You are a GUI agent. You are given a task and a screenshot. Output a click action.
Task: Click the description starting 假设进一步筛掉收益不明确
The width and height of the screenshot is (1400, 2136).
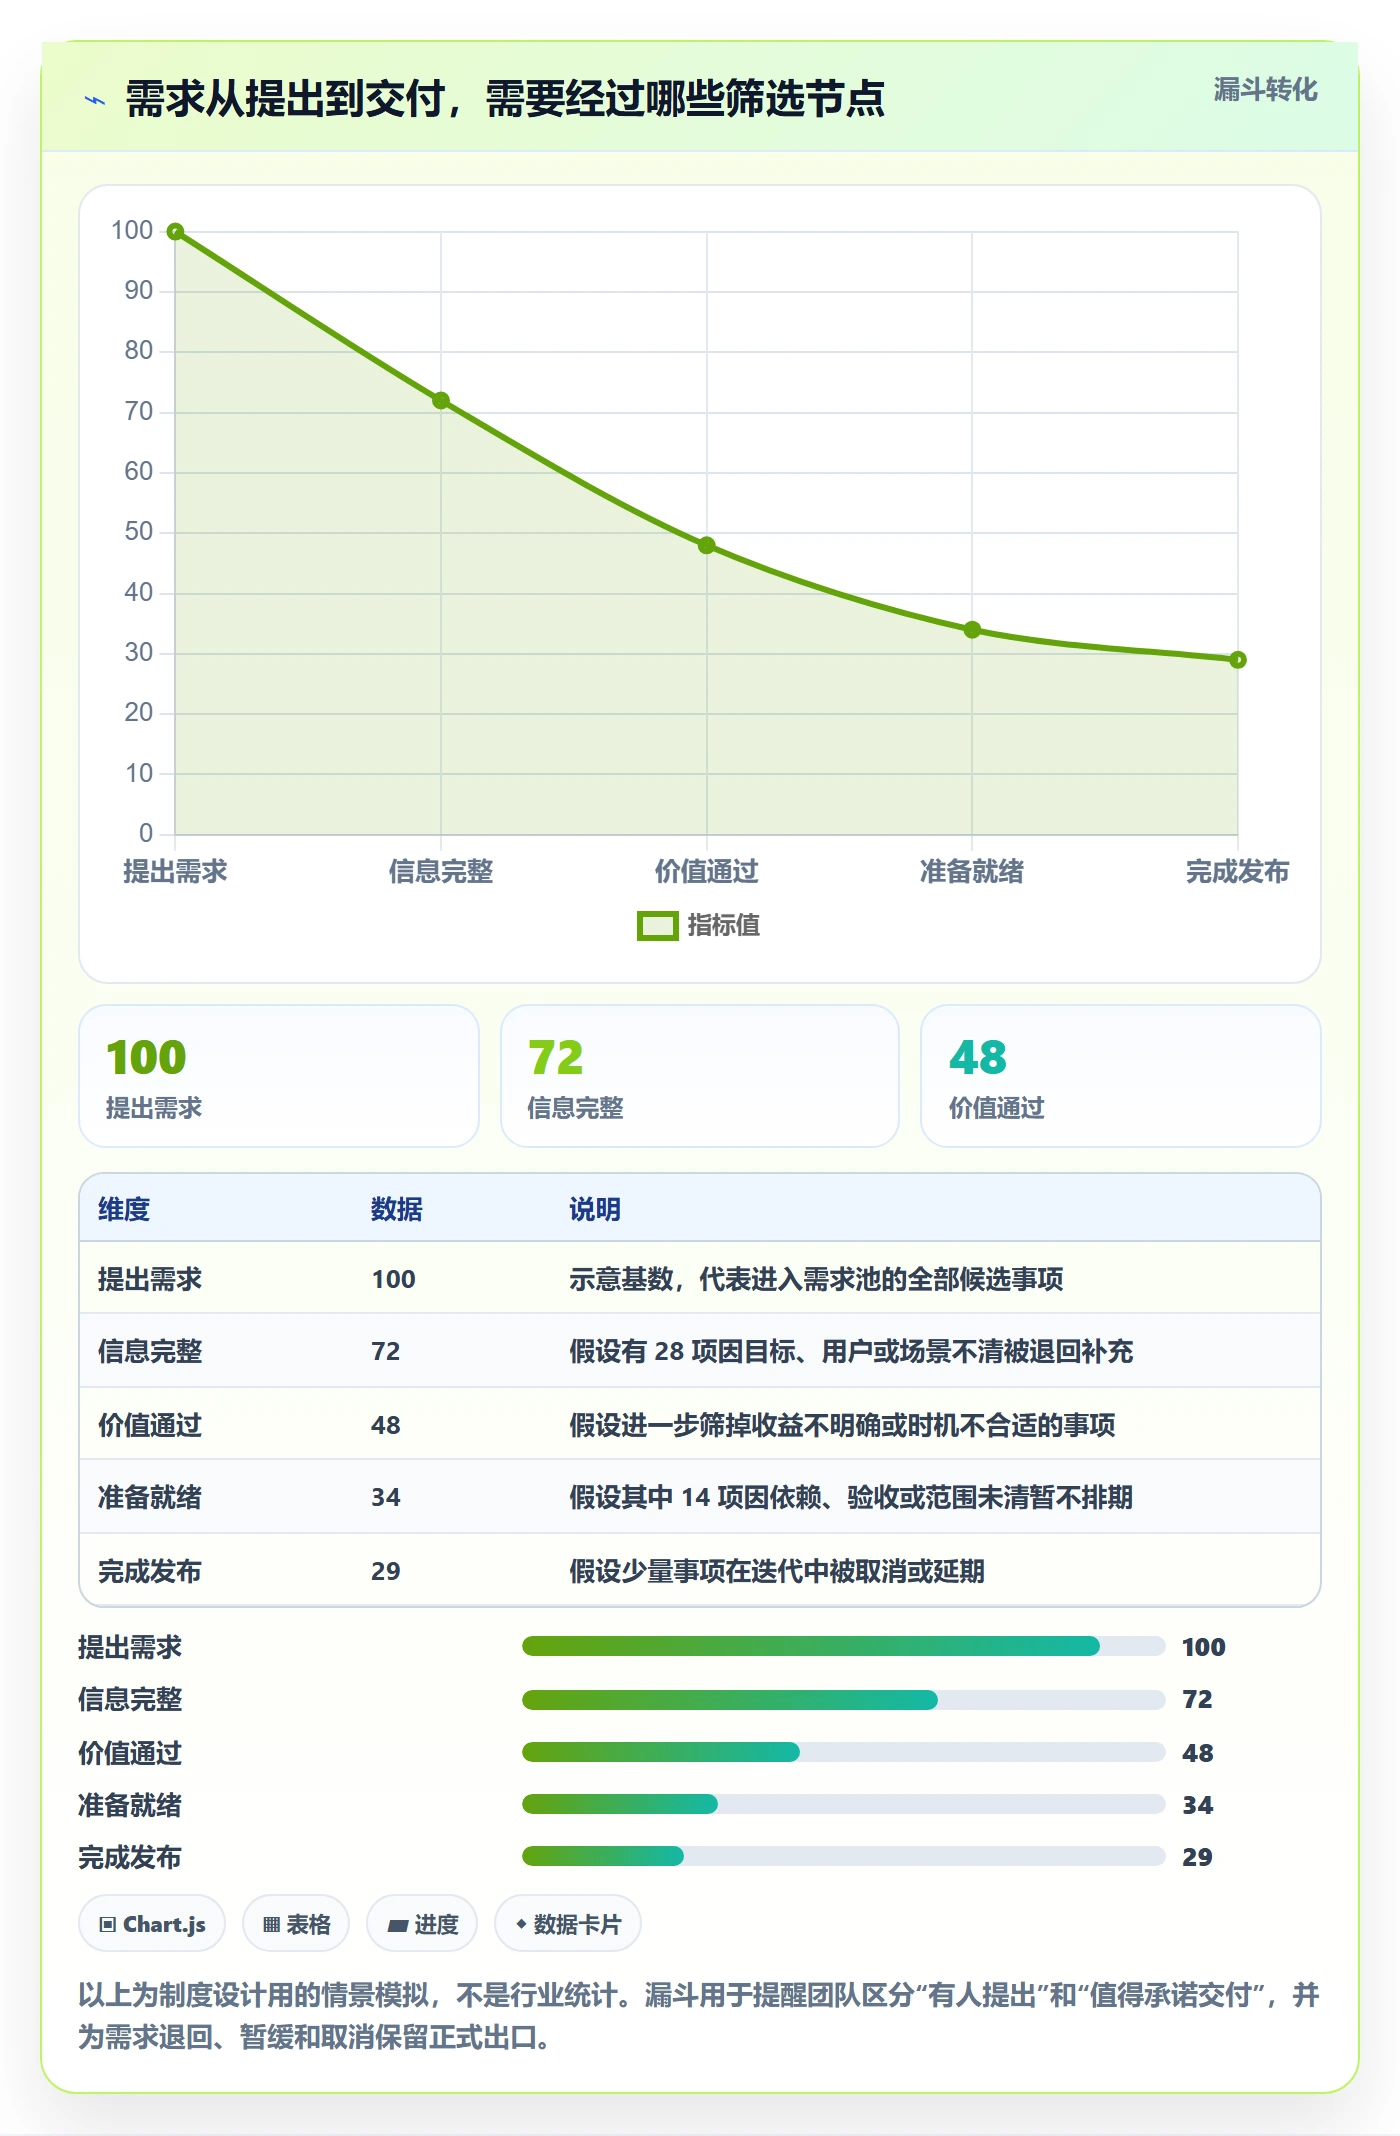coord(842,1425)
